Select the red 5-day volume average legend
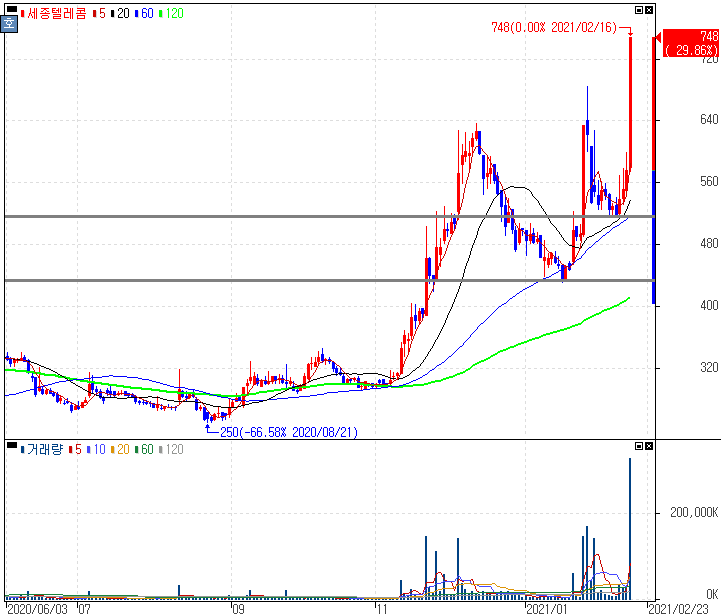The width and height of the screenshot is (721, 615). [75, 449]
